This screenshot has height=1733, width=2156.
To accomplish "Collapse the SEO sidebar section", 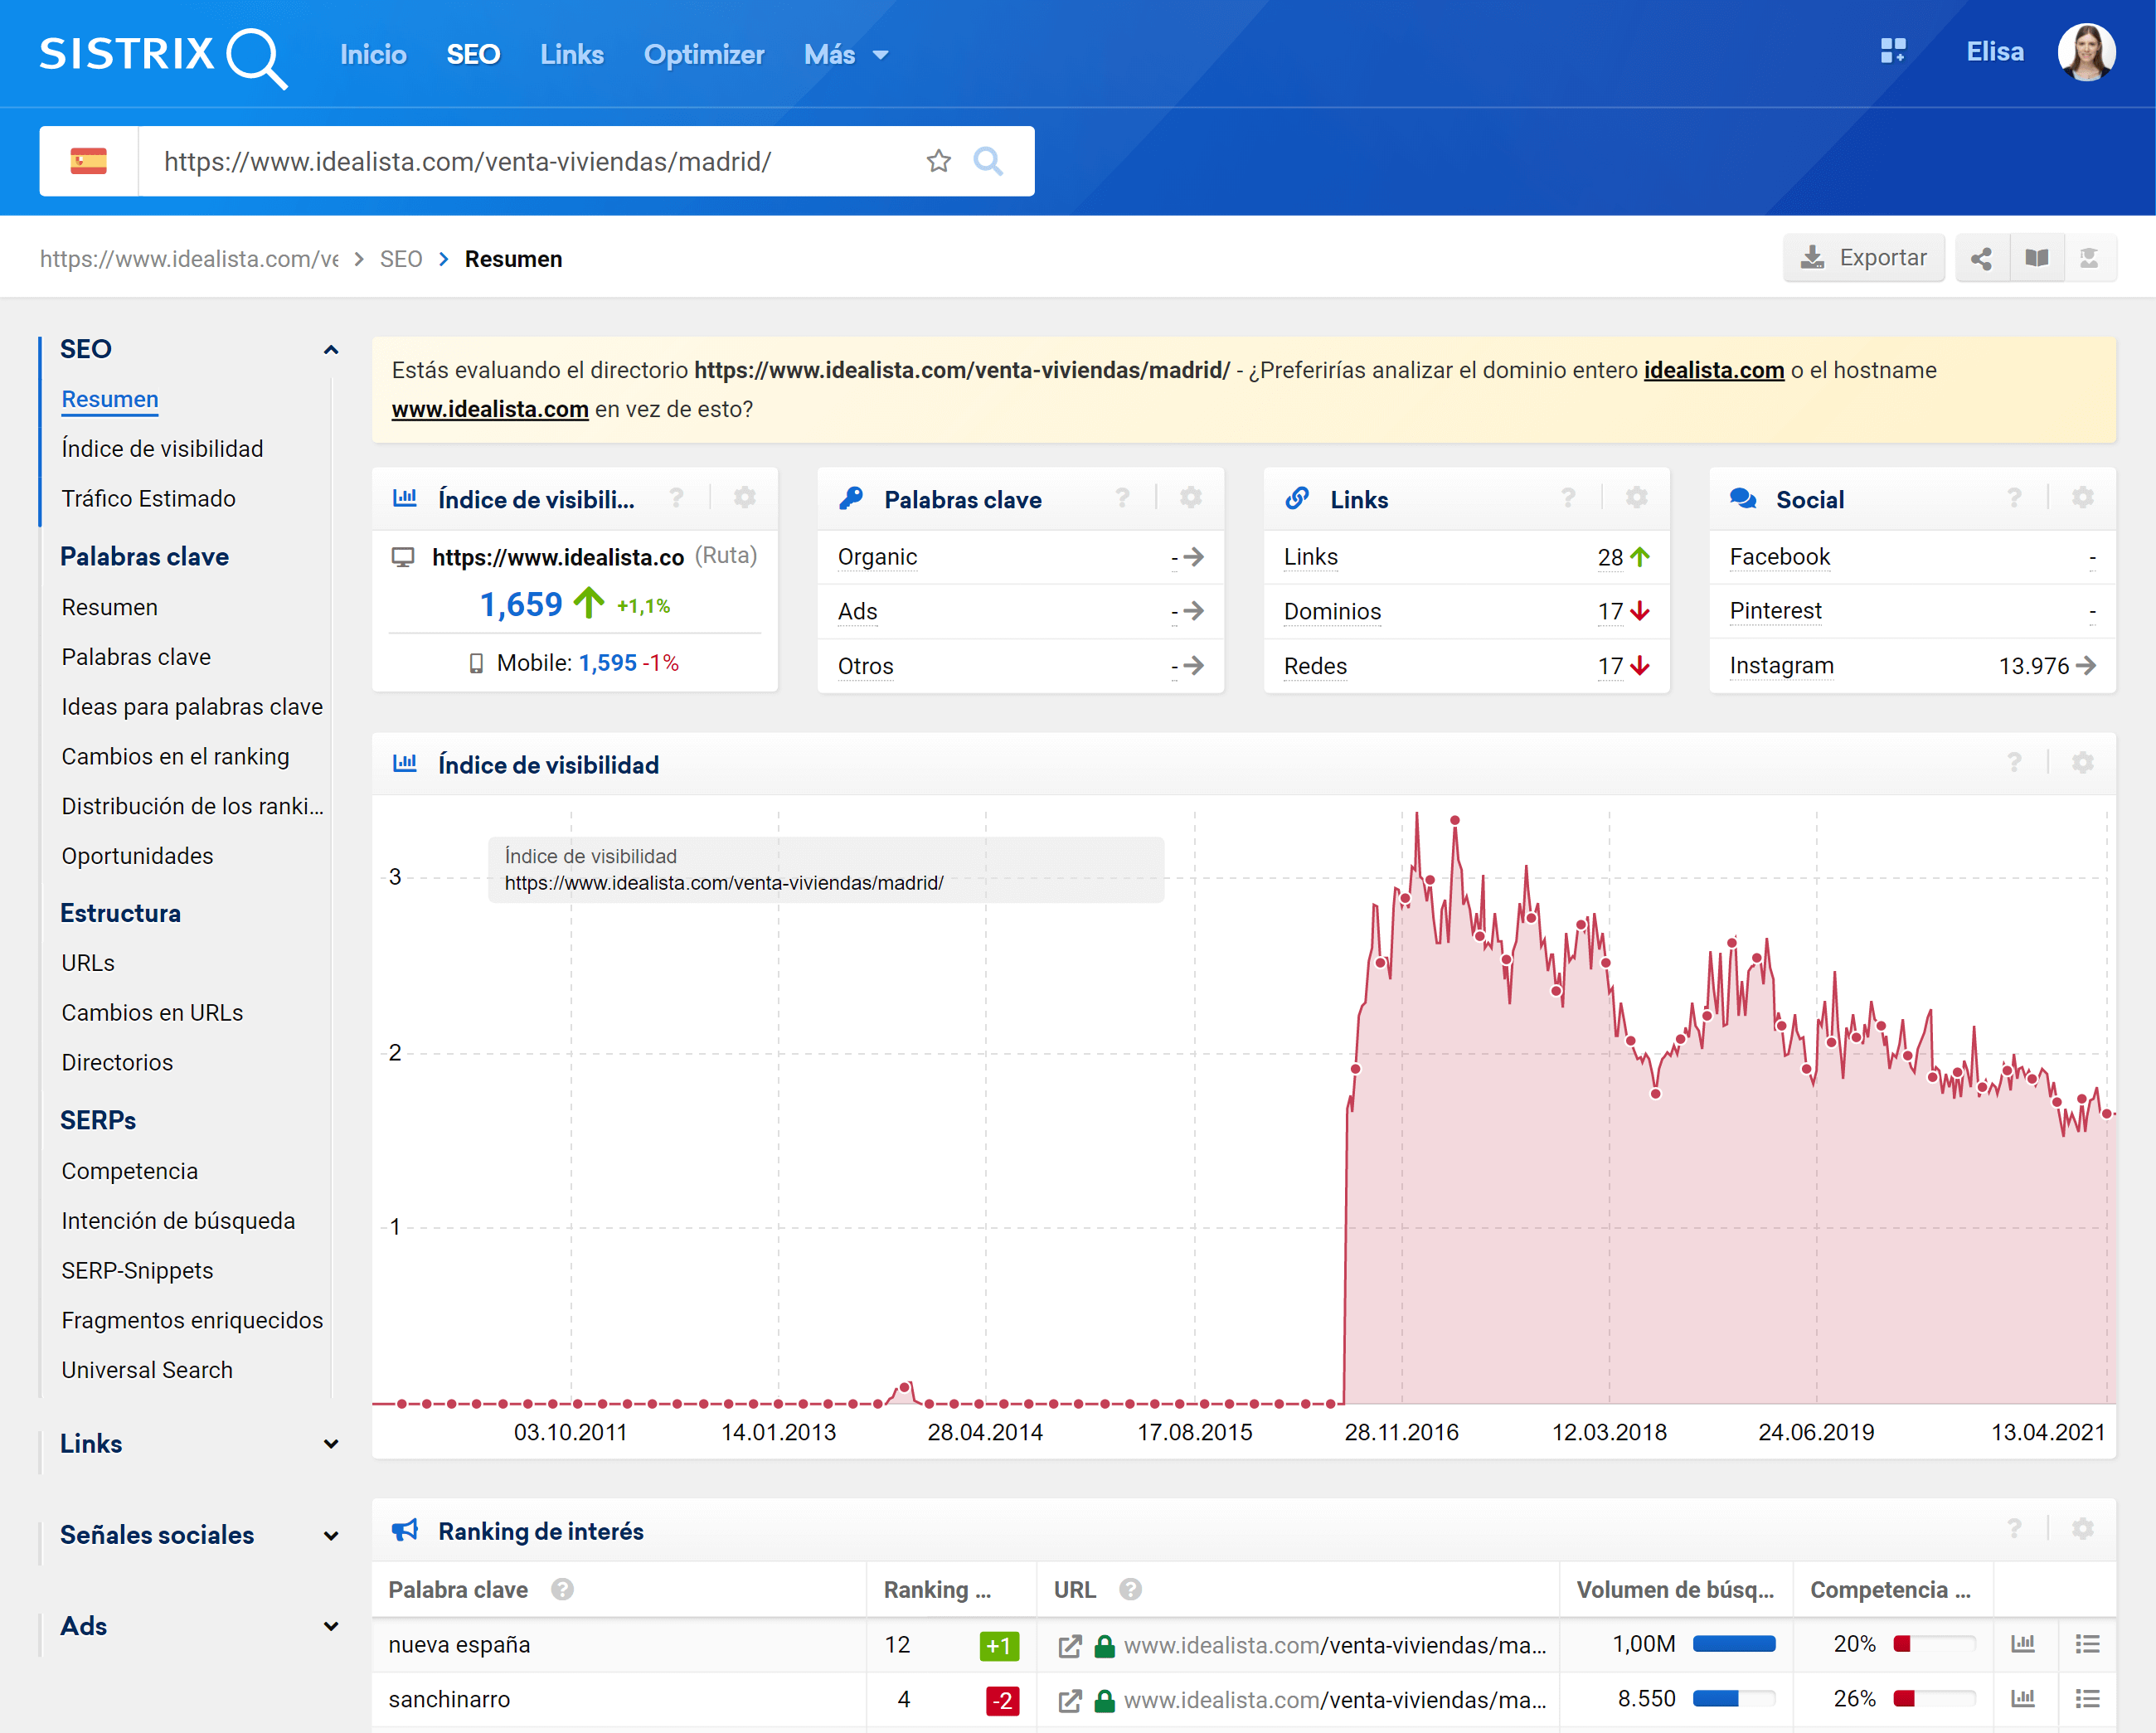I will tap(331, 350).
